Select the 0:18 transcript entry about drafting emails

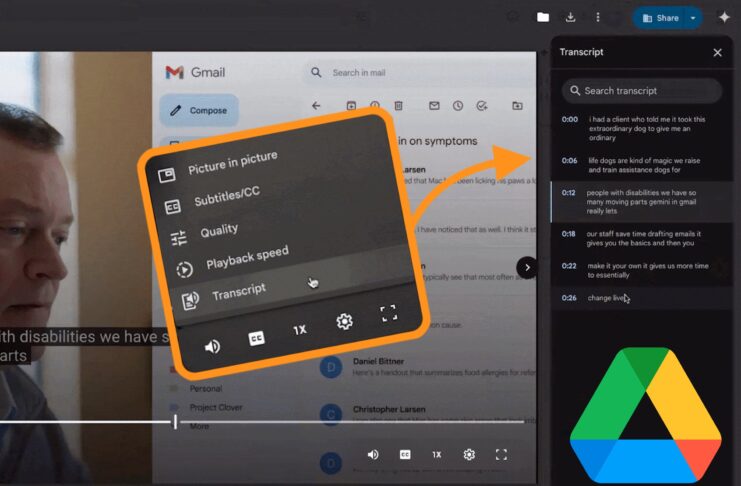click(642, 238)
